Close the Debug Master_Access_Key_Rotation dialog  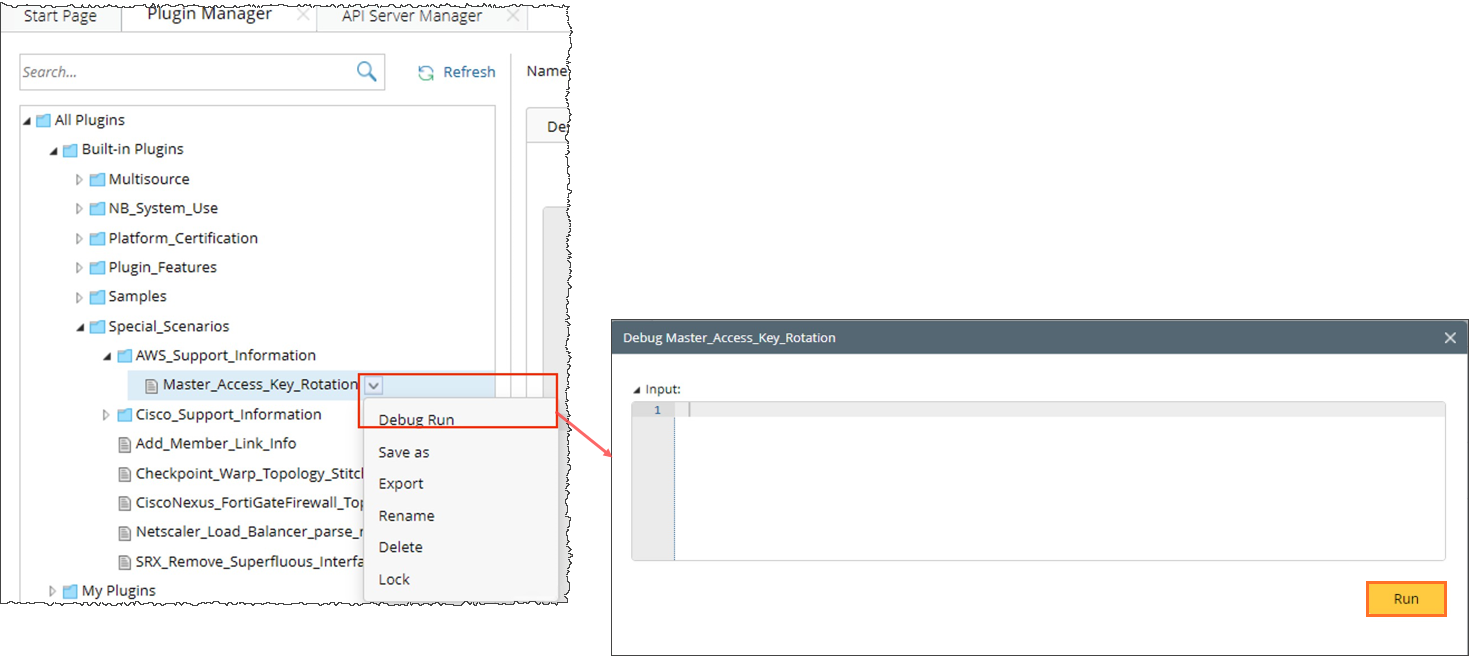(1450, 338)
